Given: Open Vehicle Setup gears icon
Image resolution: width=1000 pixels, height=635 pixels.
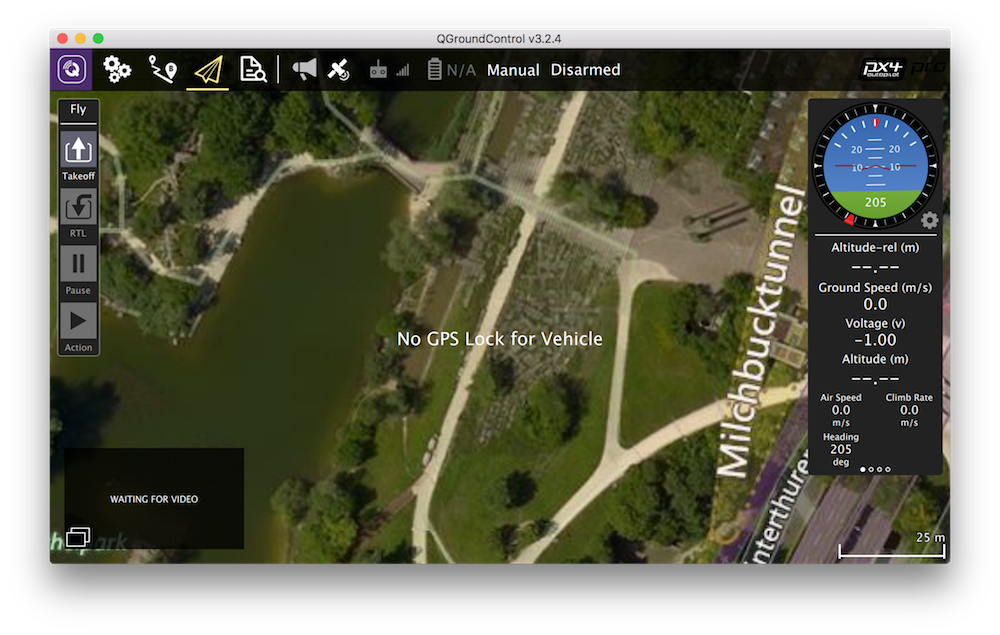Looking at the screenshot, I should [x=117, y=70].
